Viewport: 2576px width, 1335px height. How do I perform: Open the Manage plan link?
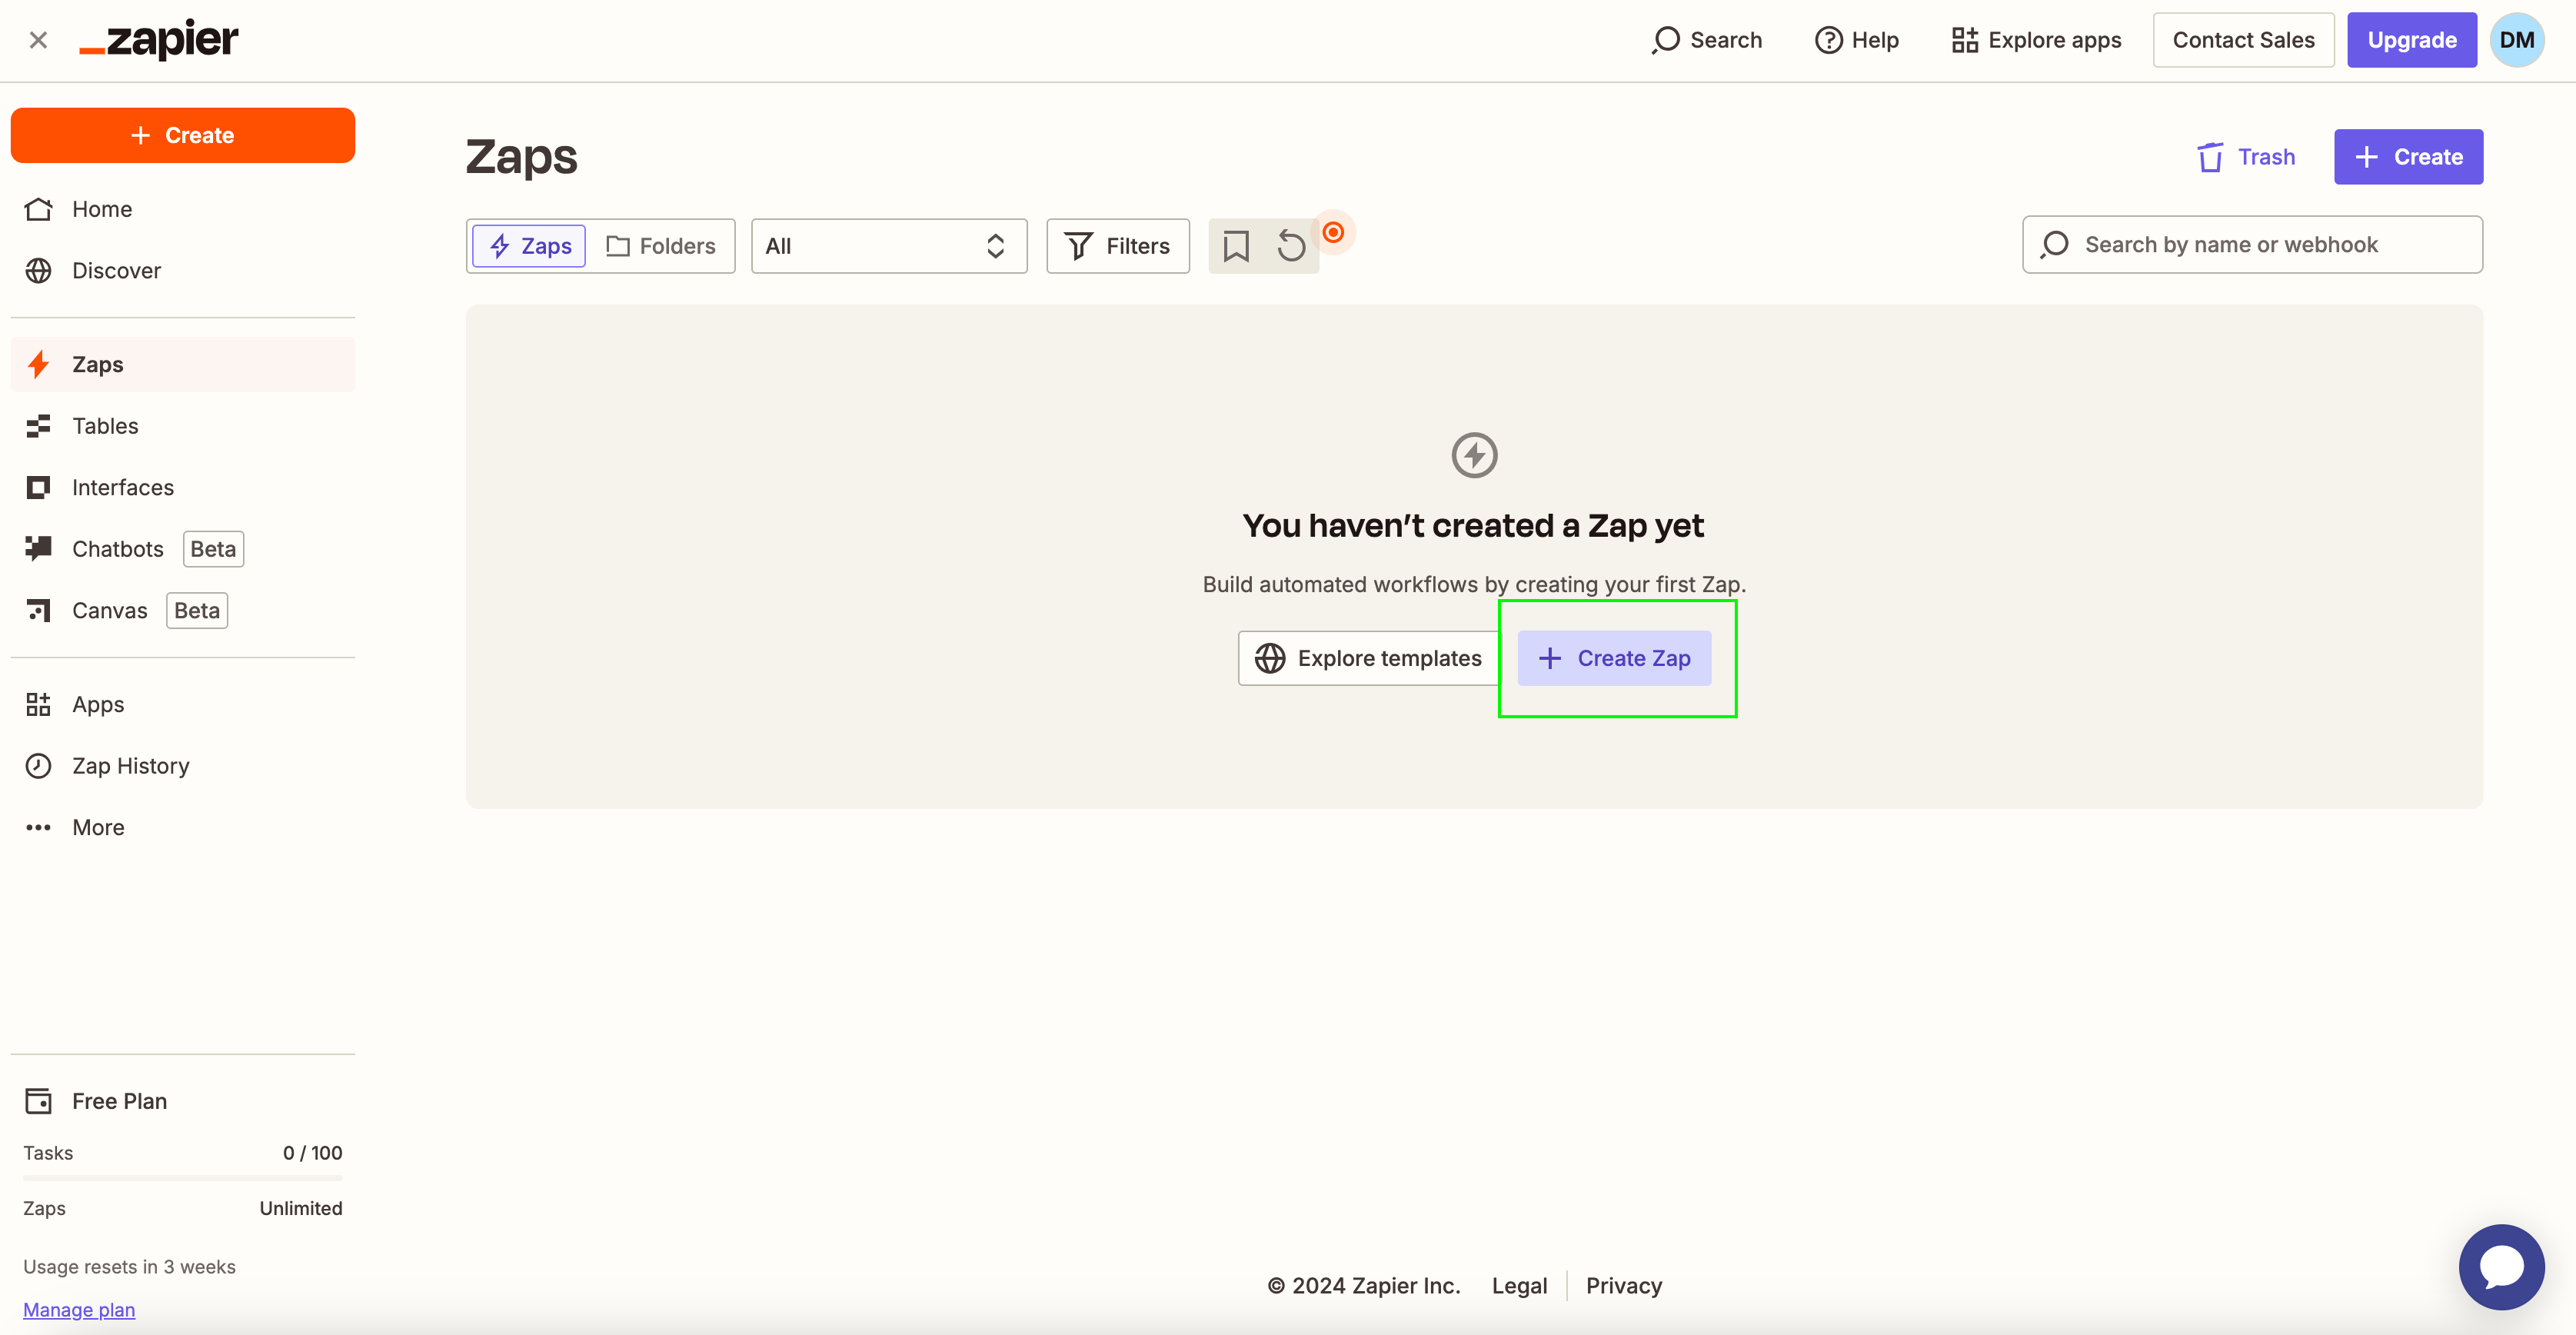(79, 1309)
